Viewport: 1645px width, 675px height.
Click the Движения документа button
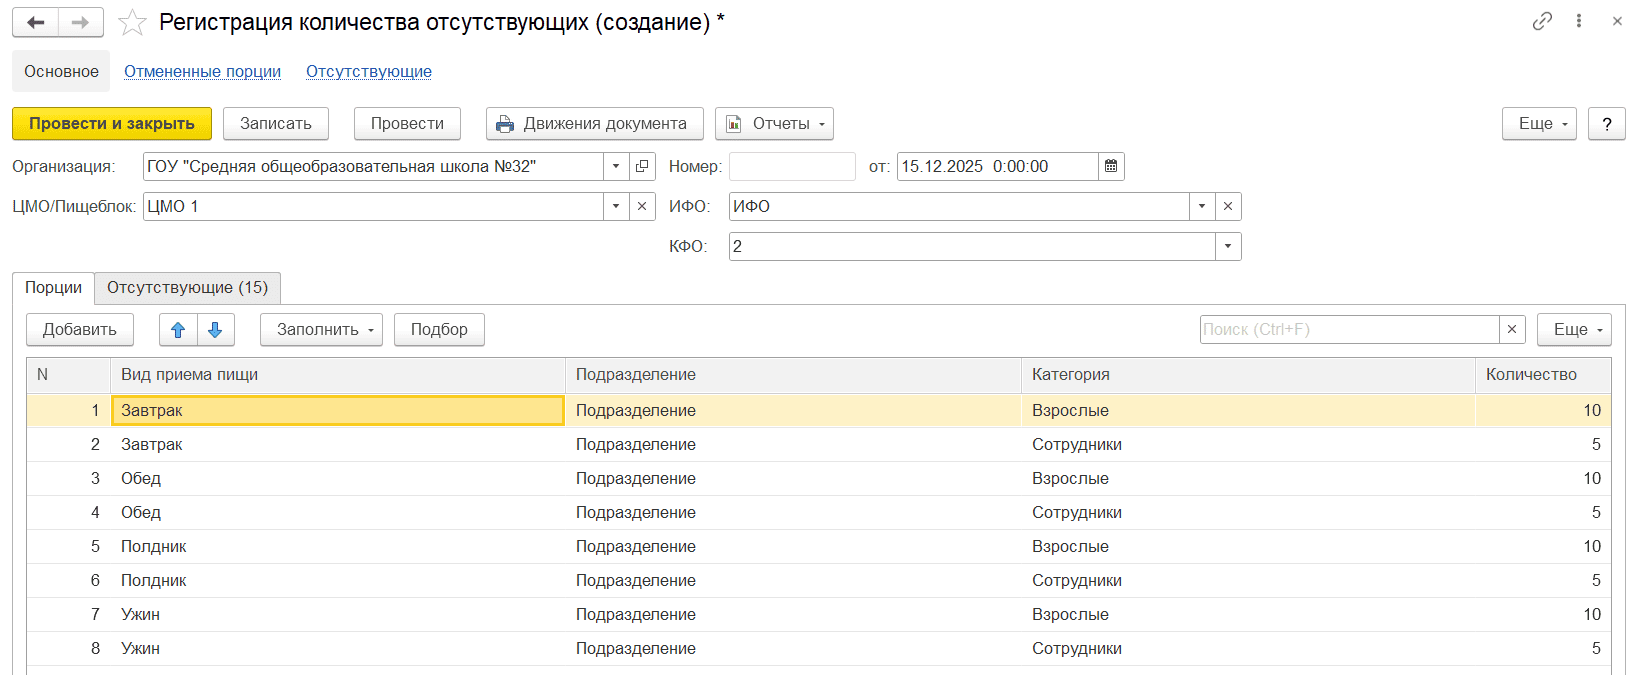click(594, 124)
